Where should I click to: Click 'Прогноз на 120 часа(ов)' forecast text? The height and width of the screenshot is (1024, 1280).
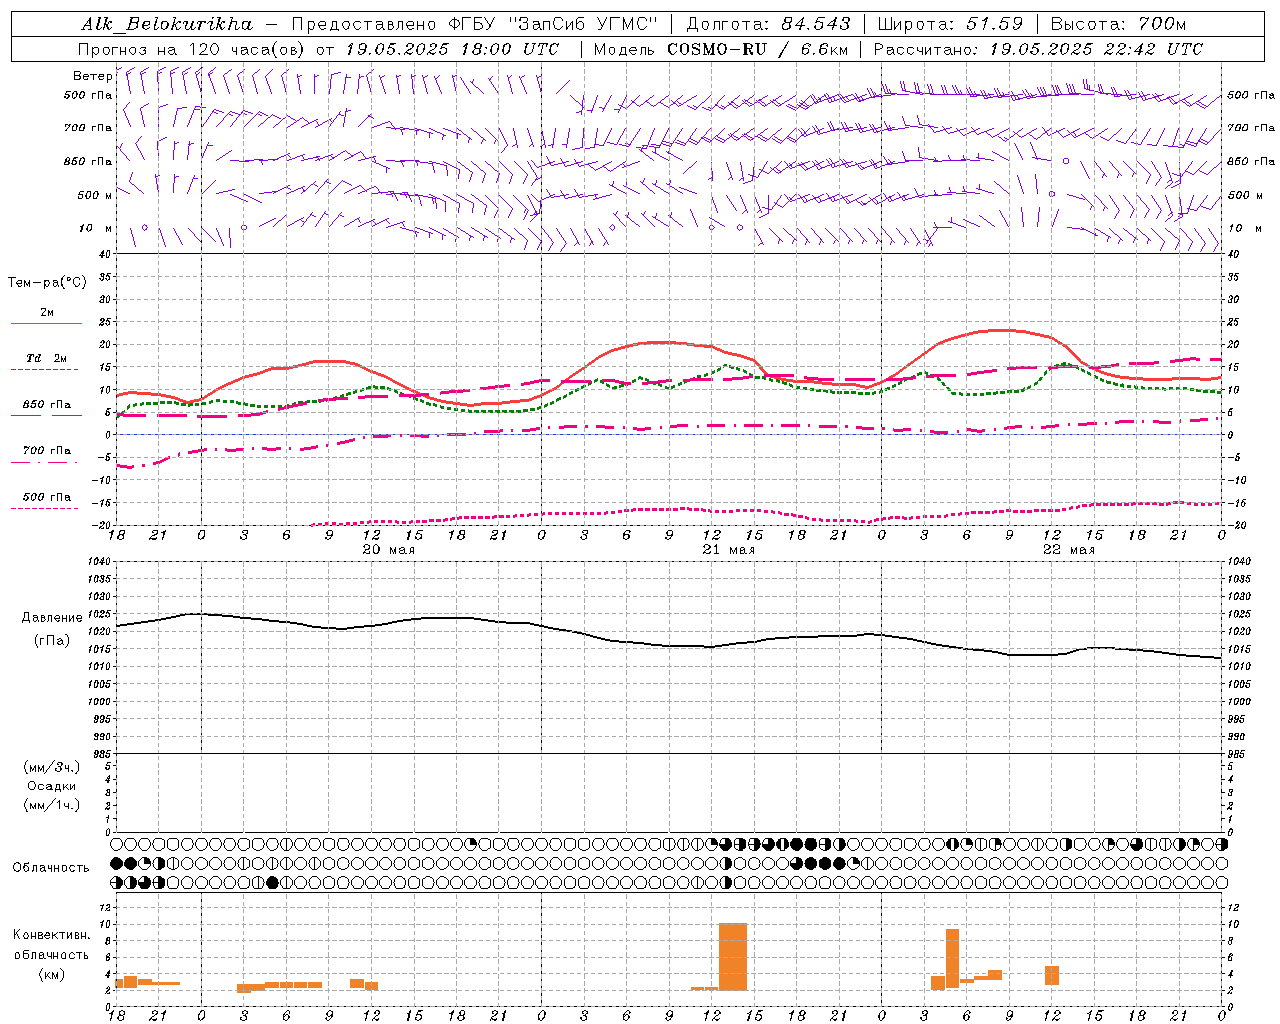(193, 49)
